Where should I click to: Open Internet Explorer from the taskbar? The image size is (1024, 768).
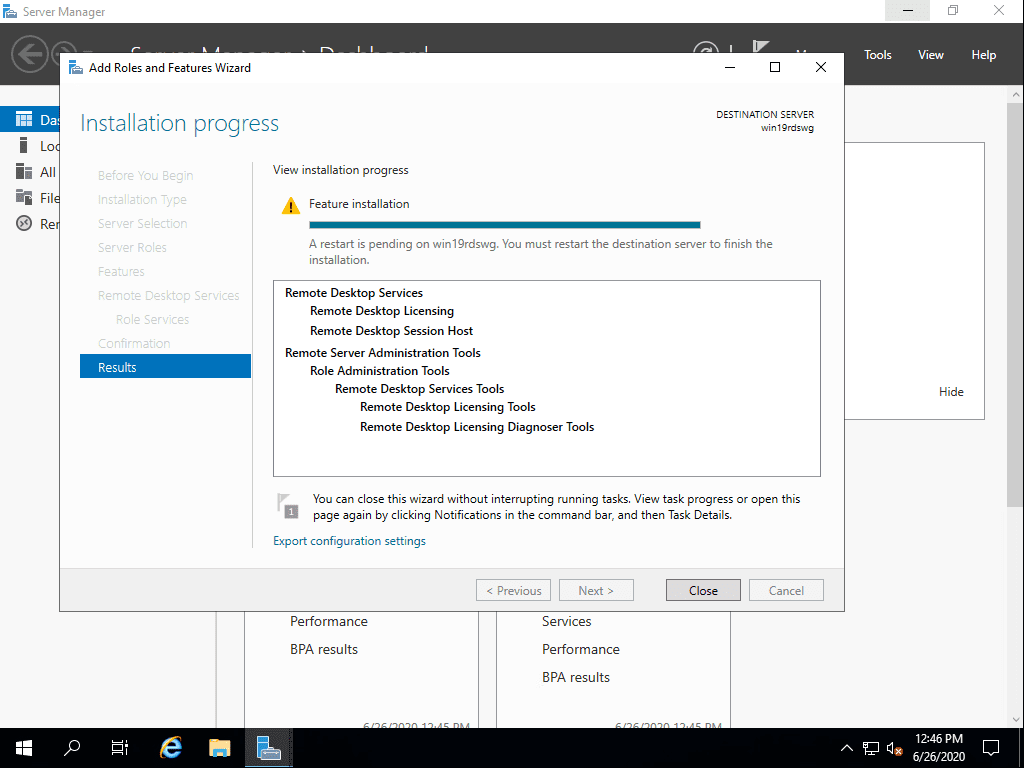click(171, 747)
